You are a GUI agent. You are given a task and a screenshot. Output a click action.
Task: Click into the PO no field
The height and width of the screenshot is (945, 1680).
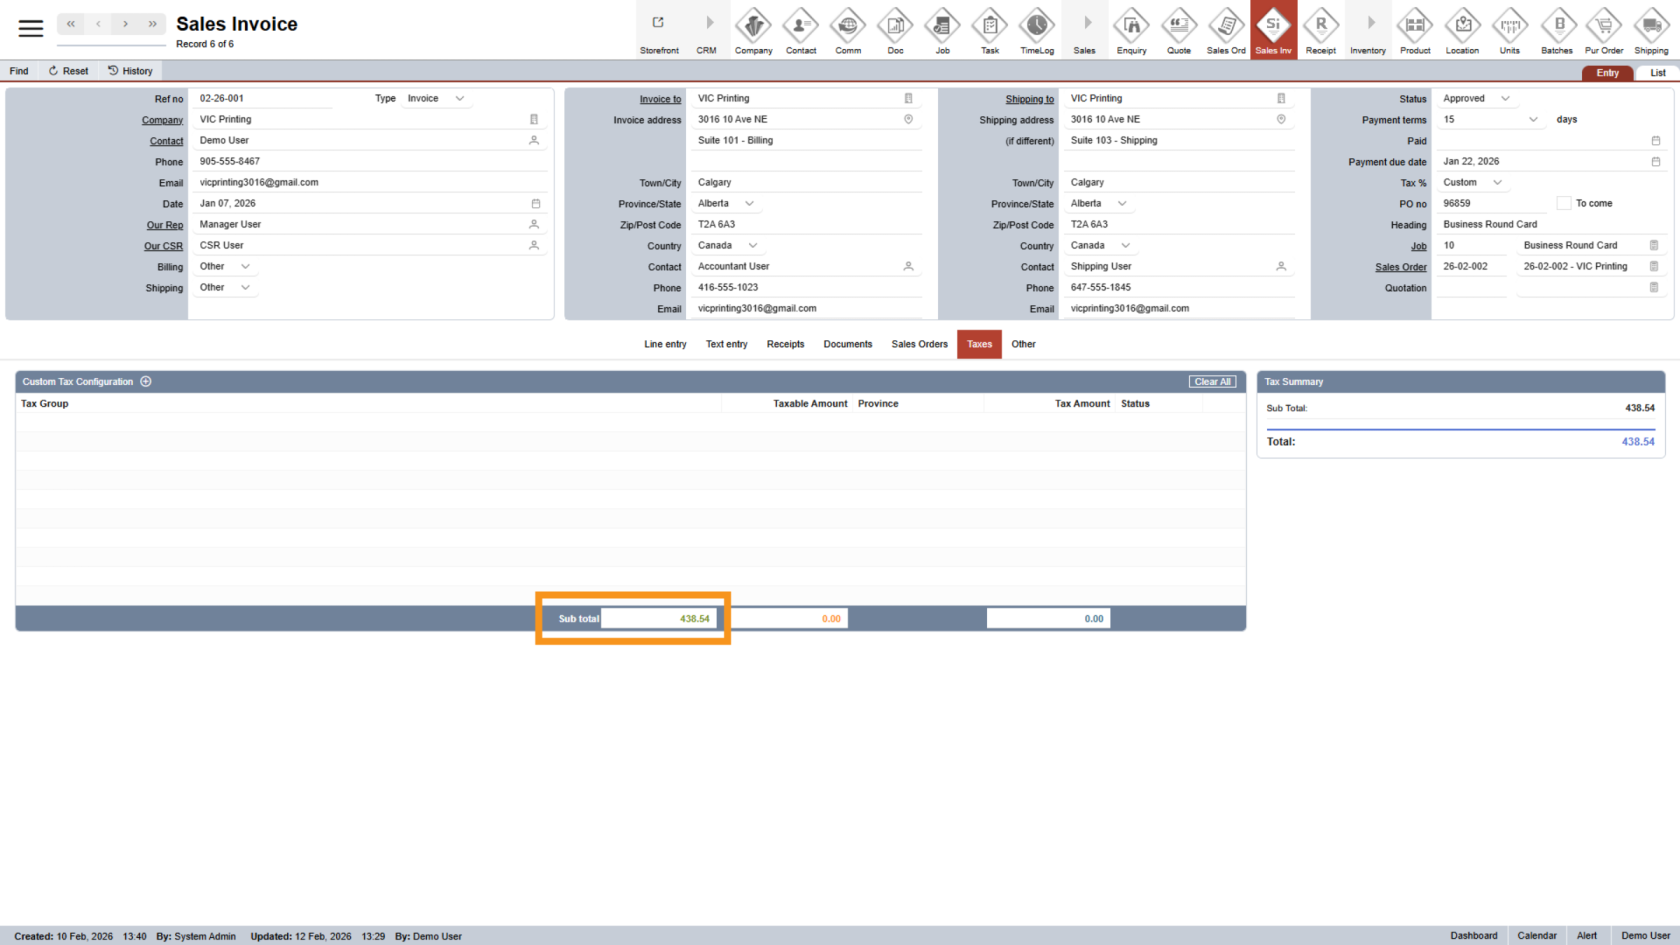point(1490,203)
